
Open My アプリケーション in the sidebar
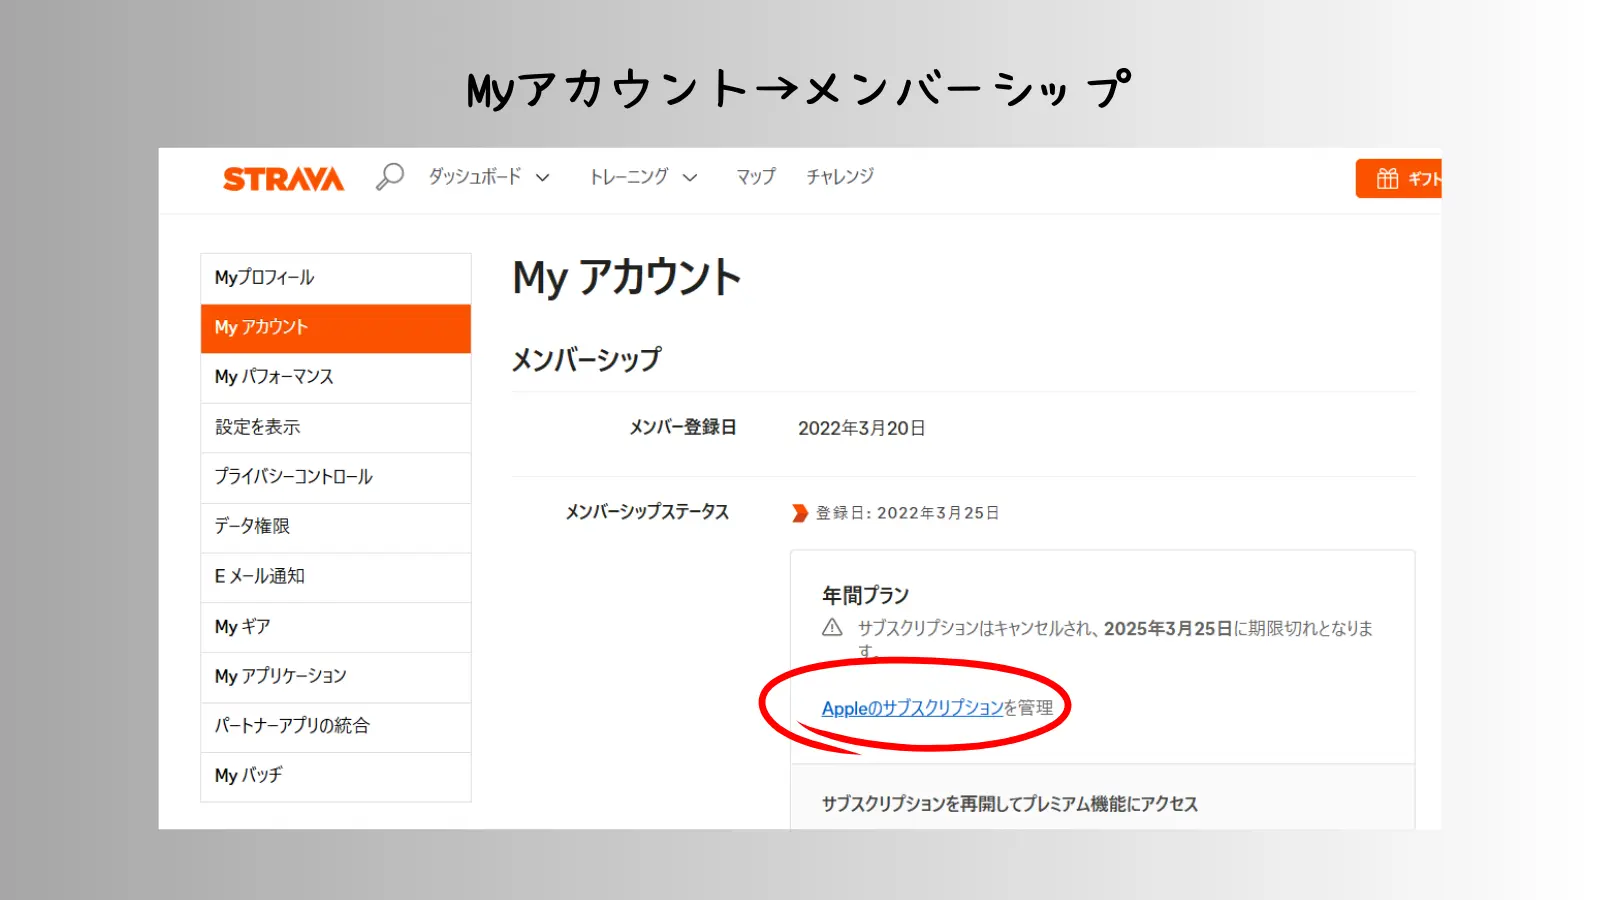[x=336, y=677]
